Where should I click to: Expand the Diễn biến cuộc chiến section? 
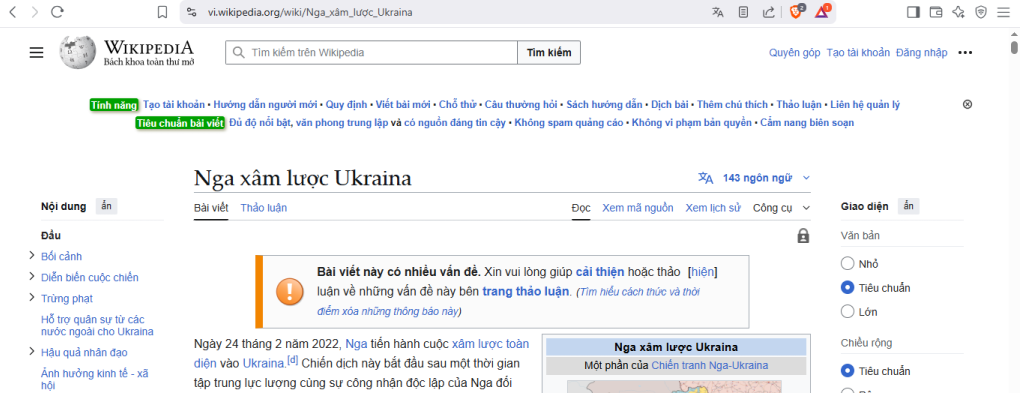(32, 277)
